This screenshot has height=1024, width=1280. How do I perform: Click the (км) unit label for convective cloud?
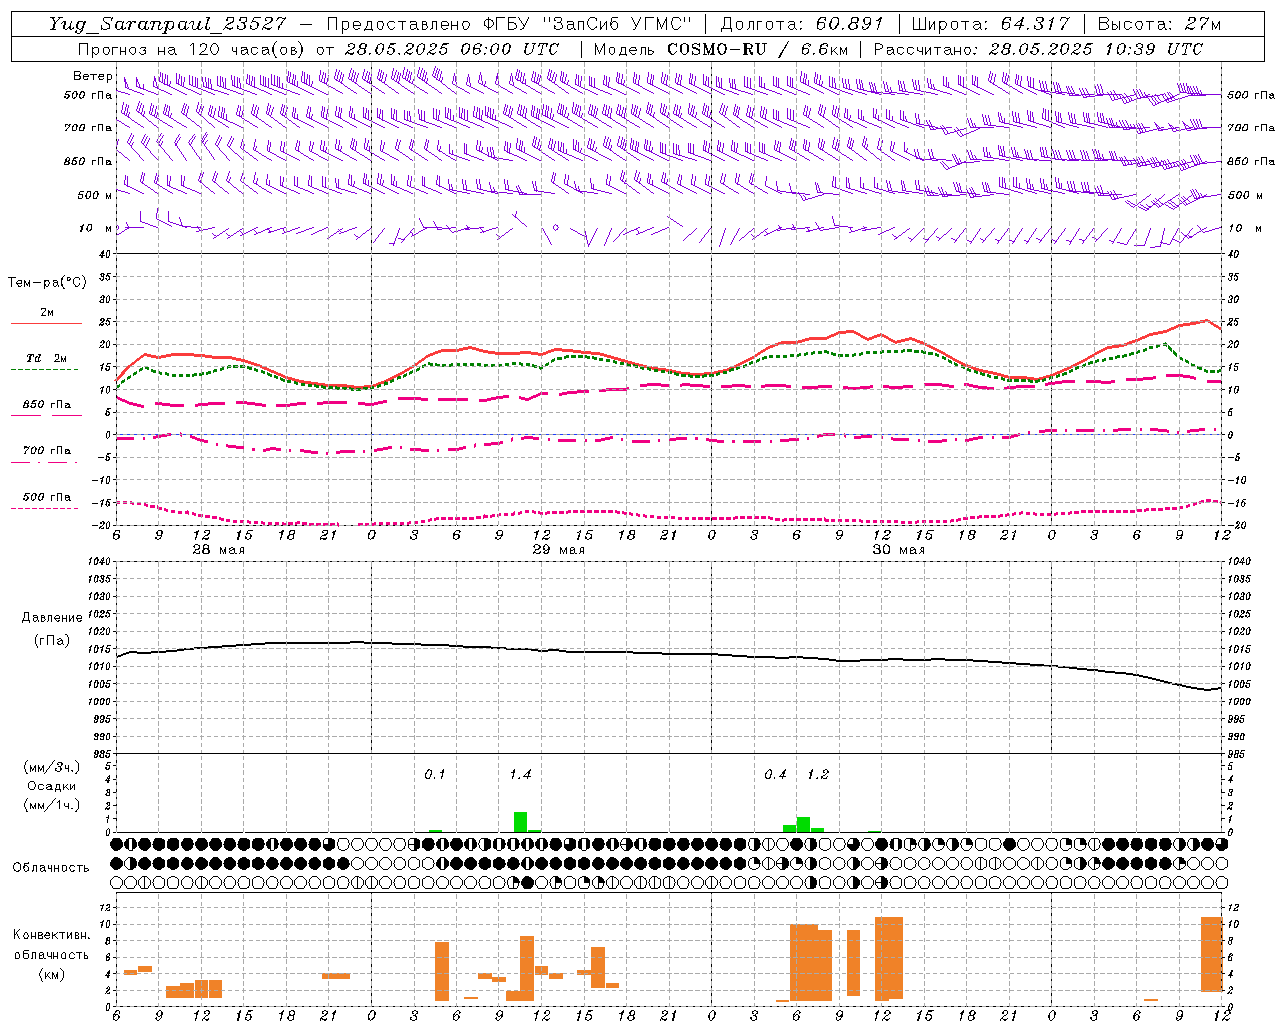point(52,974)
